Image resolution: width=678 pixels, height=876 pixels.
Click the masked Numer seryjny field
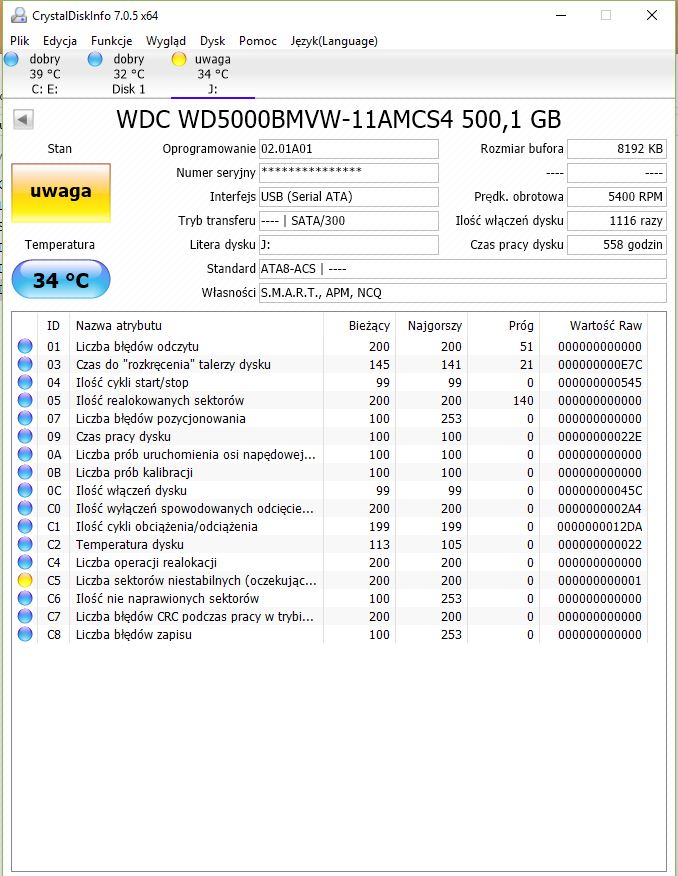pos(348,173)
